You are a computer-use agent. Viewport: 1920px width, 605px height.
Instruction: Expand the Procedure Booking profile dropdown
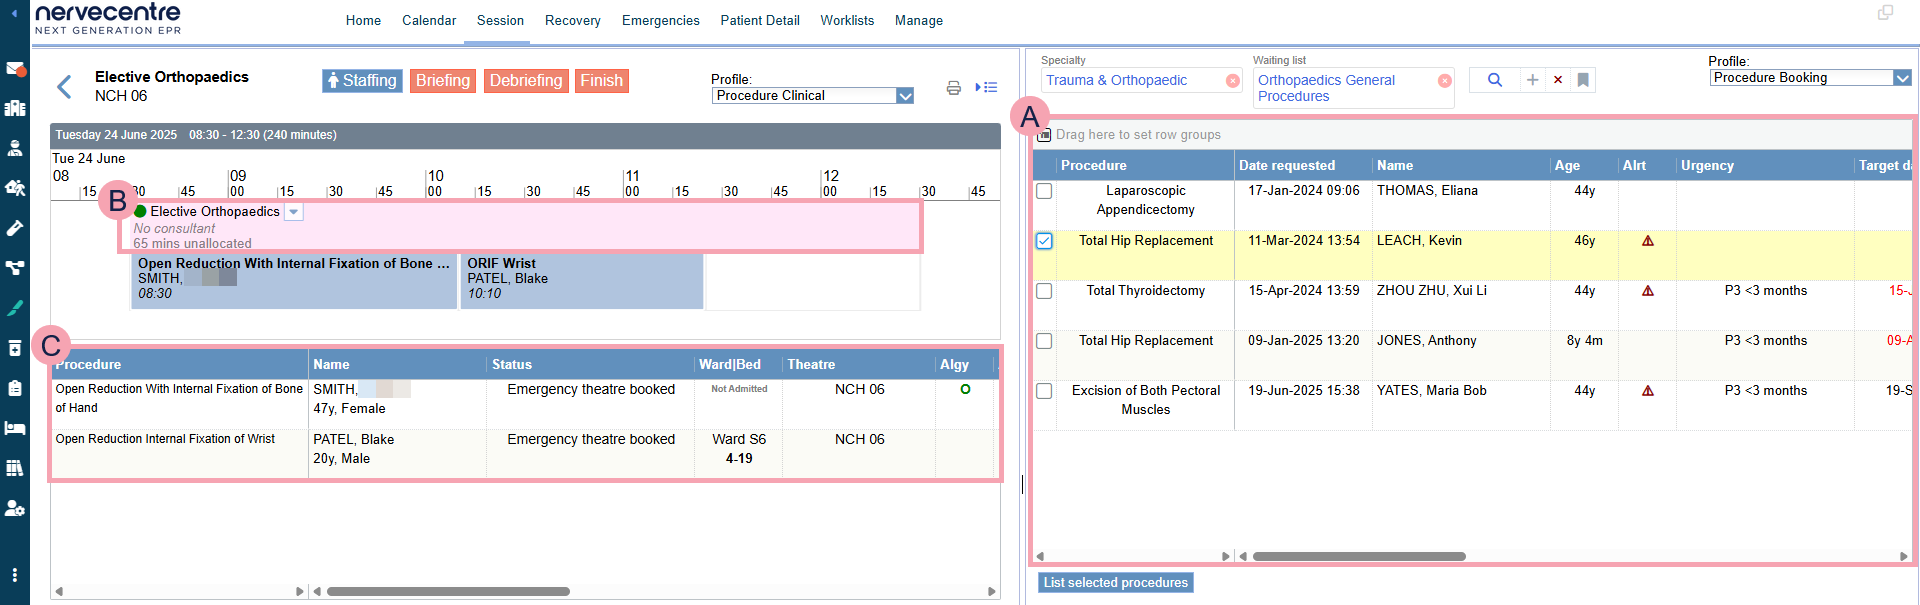click(x=1902, y=78)
